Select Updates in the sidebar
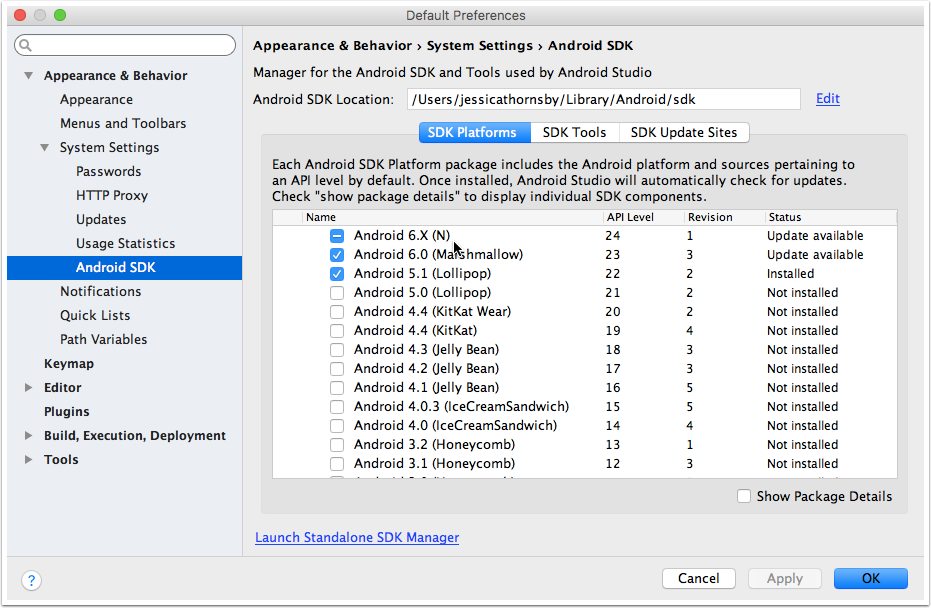Viewport: 931px width, 608px height. point(101,220)
